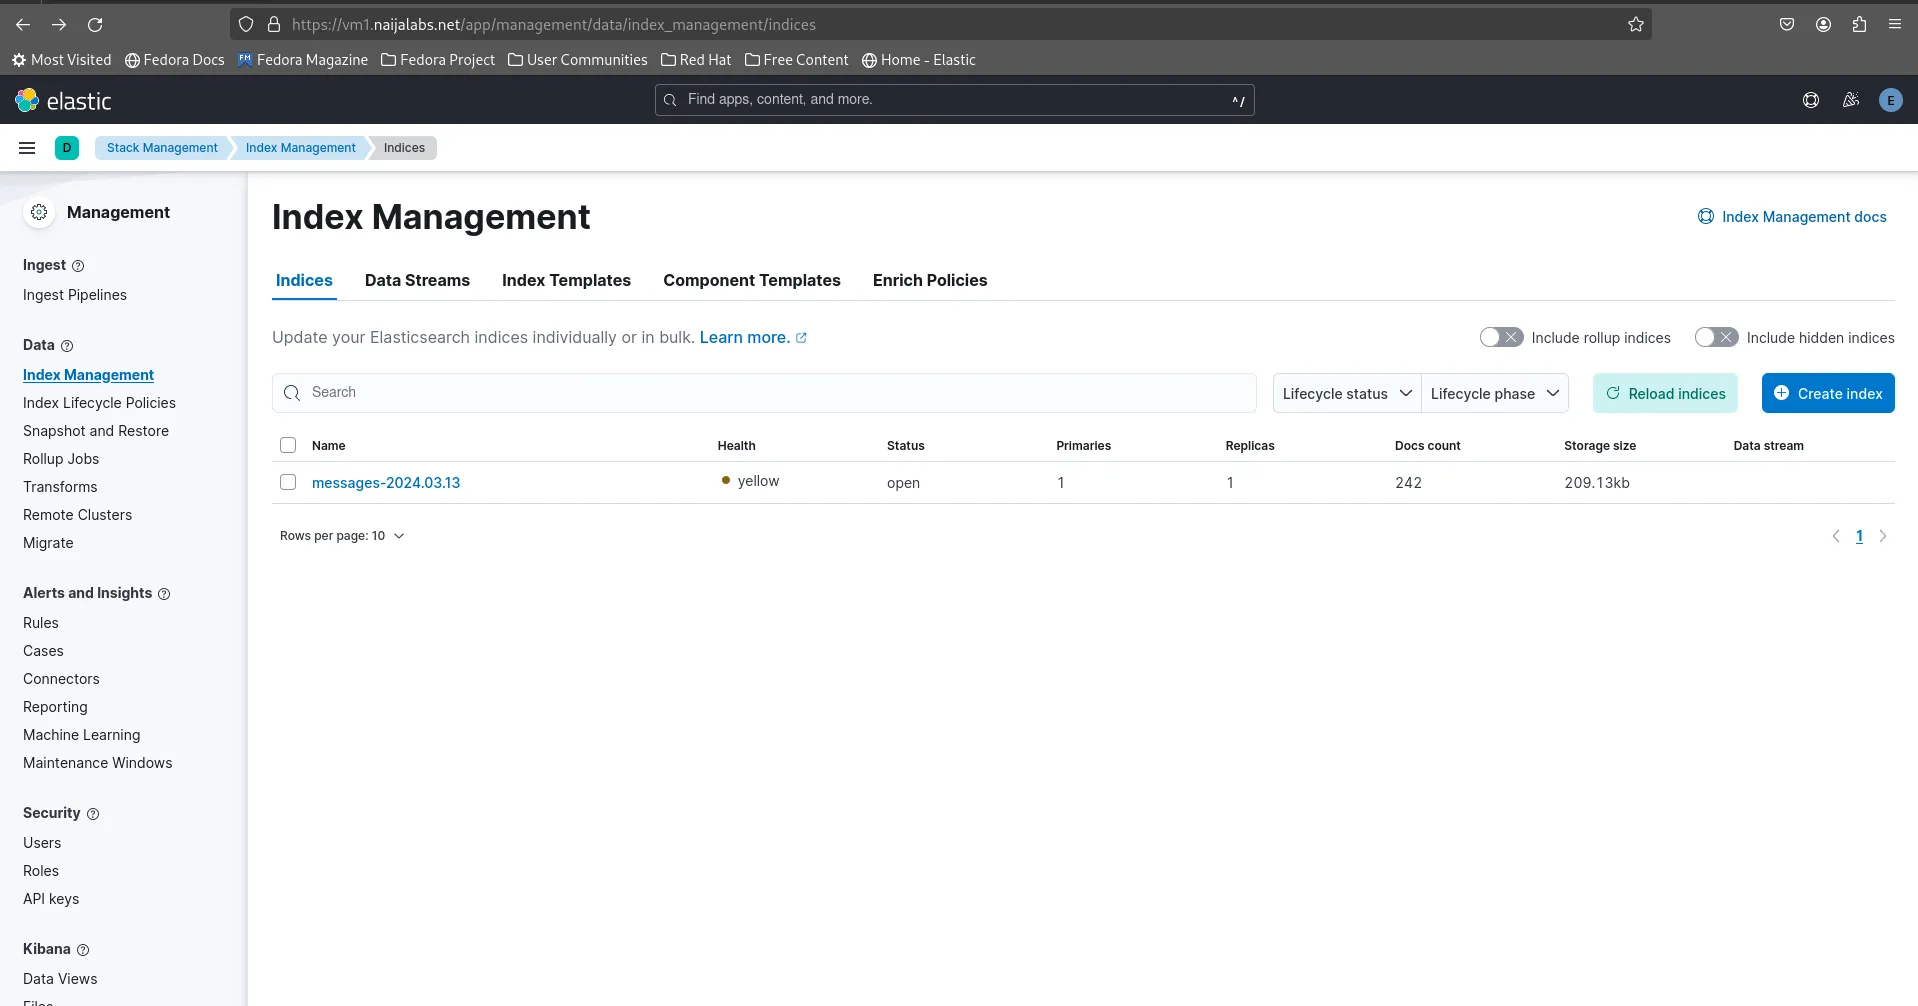Screen dimensions: 1918x1006
Task: Open the Home - Elastic bookmark
Action: (918, 60)
